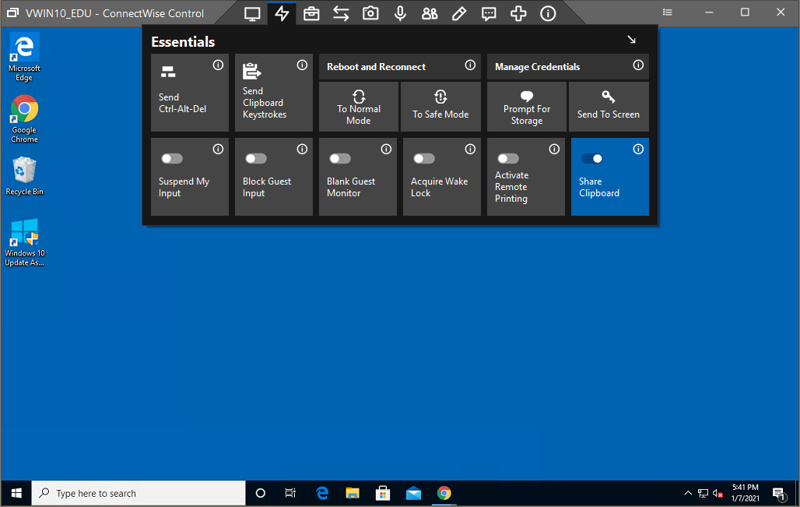Open the Helper plus icon menu
Screen dimensions: 800x507
518,14
